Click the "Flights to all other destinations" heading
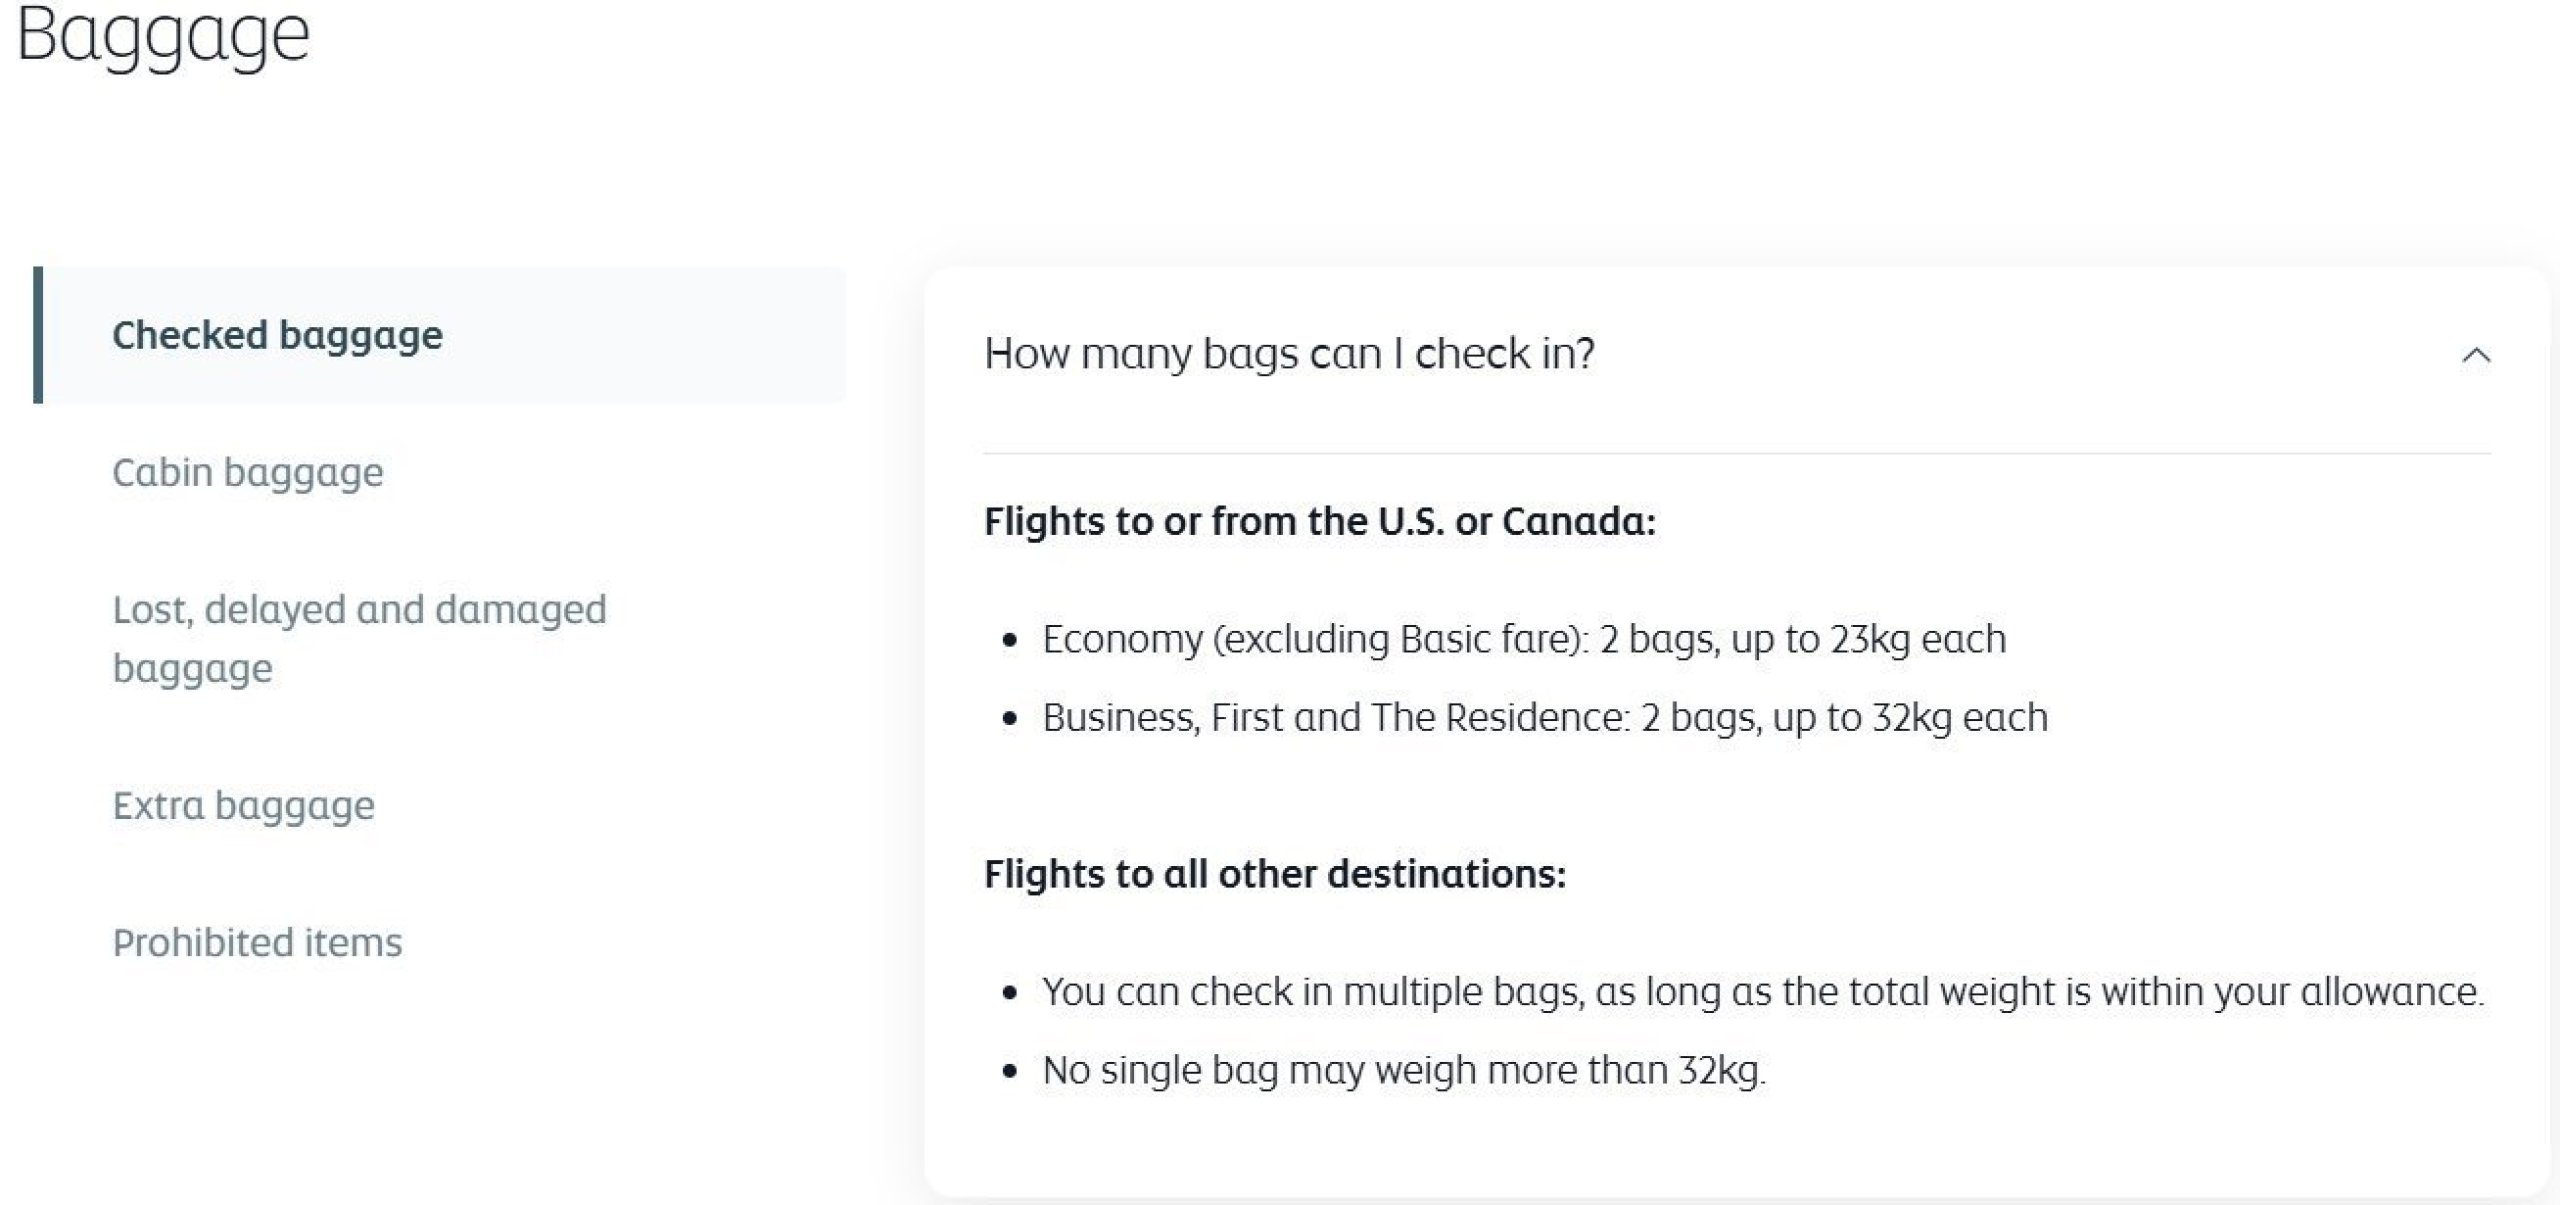The image size is (2560, 1205). 1274,874
